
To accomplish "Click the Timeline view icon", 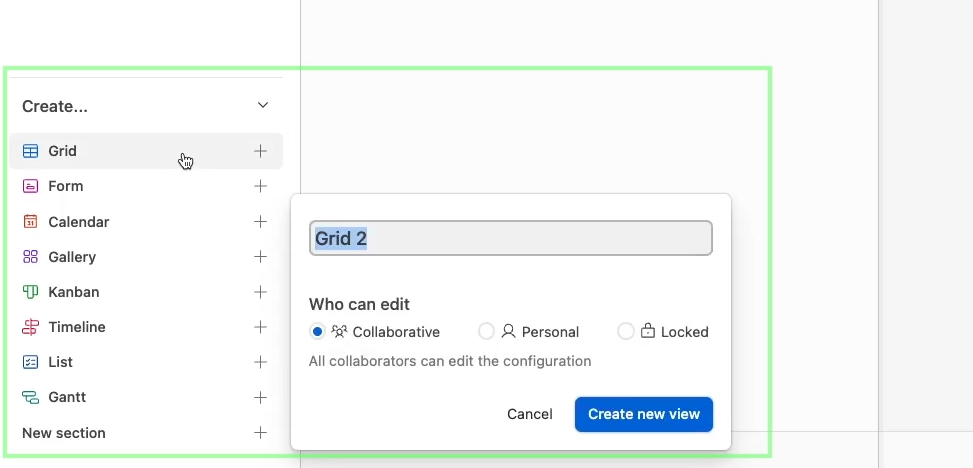I will click(x=30, y=327).
